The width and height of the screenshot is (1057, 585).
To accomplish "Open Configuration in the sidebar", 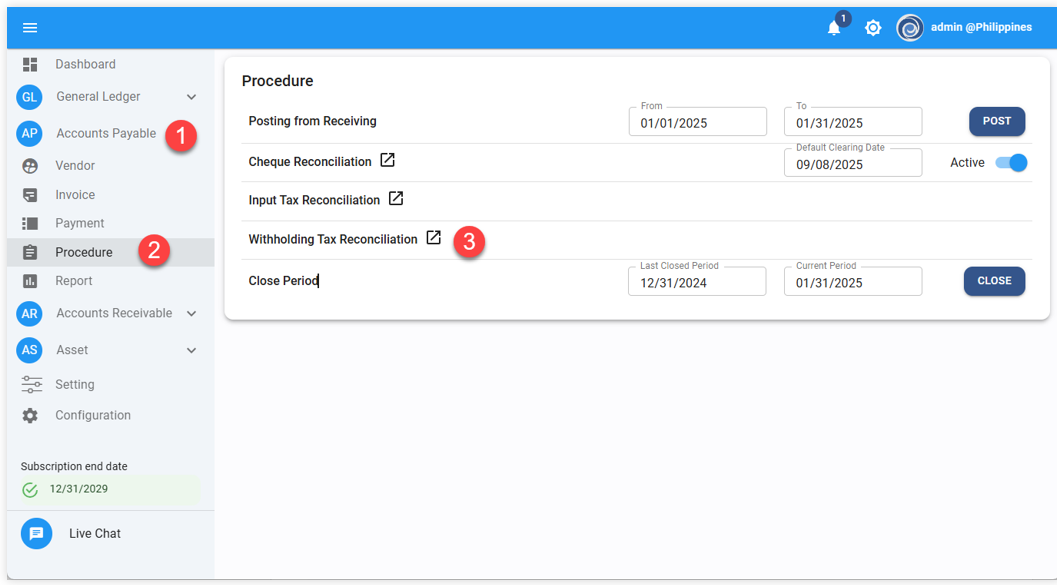I will click(92, 415).
